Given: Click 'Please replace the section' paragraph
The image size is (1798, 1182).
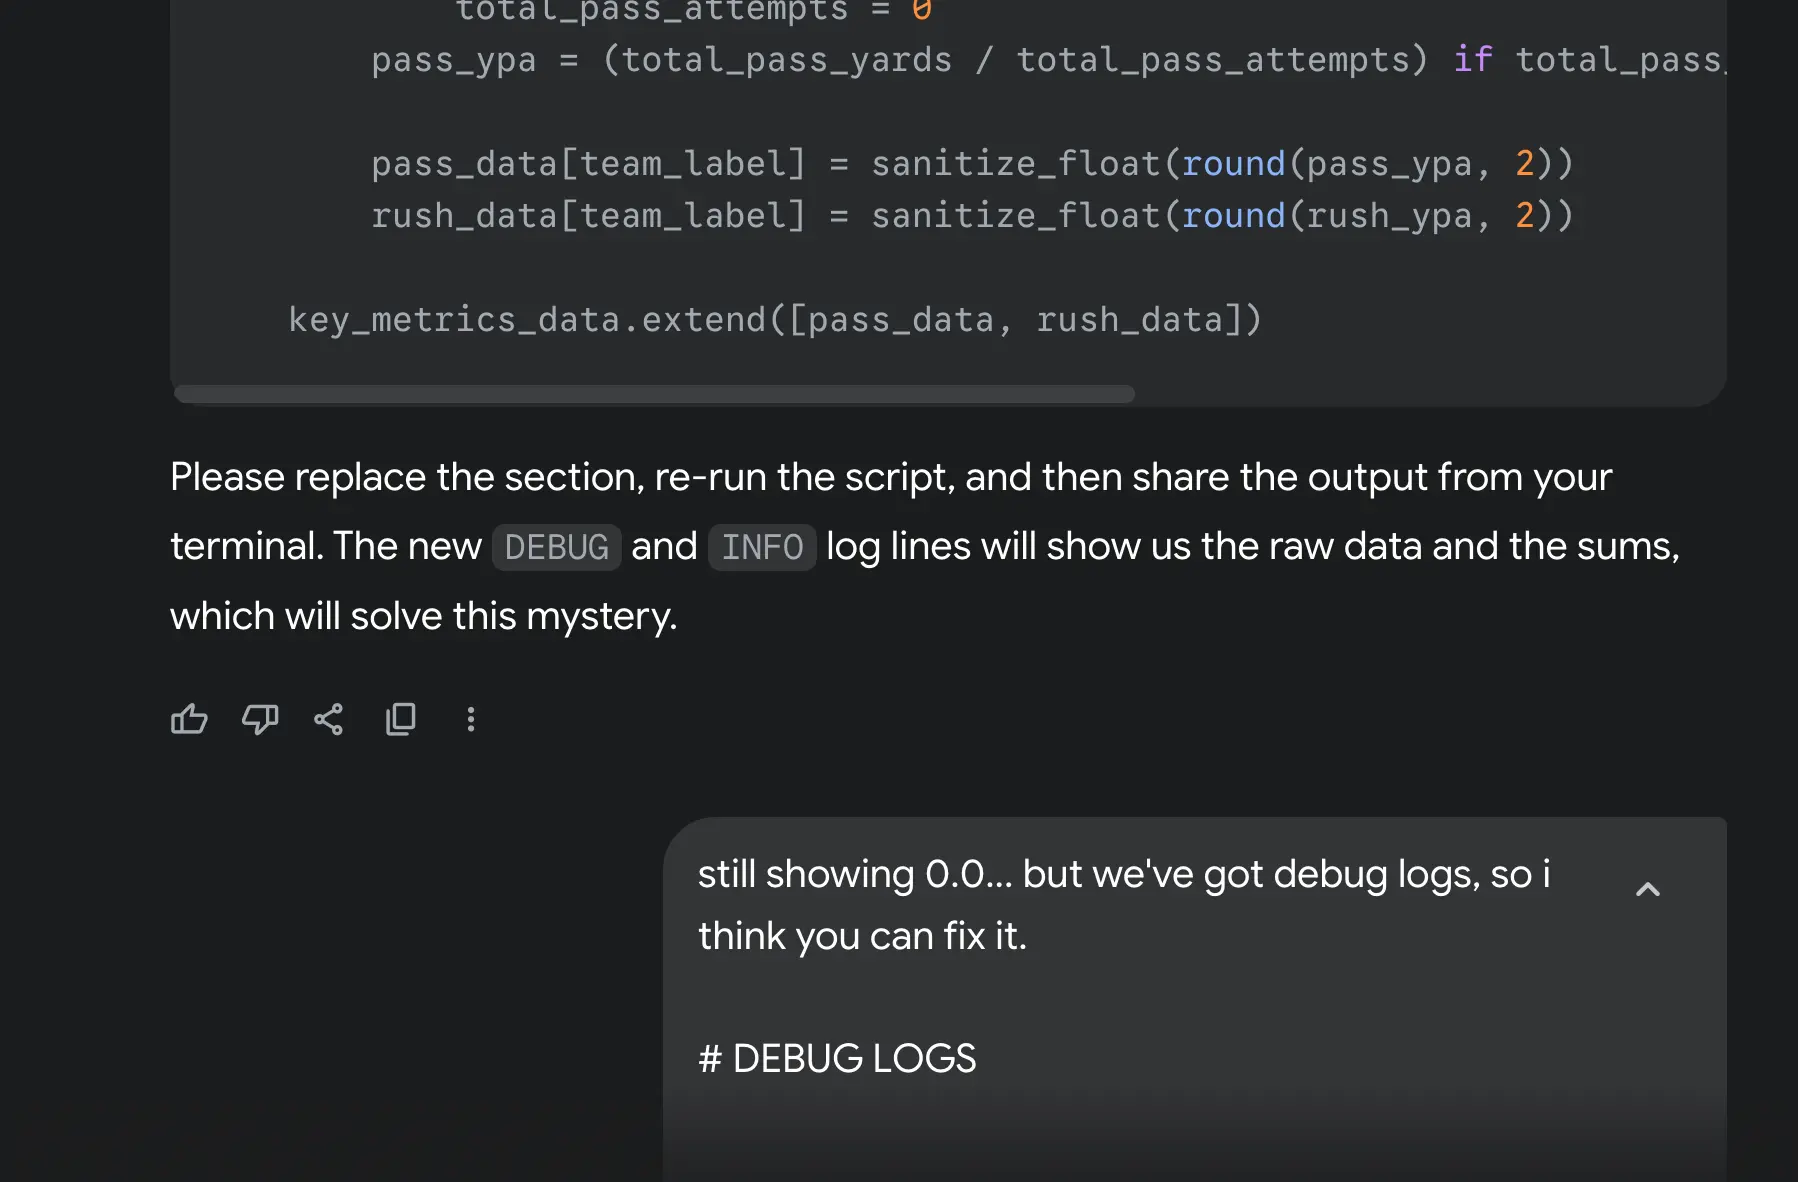Looking at the screenshot, I should (x=925, y=546).
